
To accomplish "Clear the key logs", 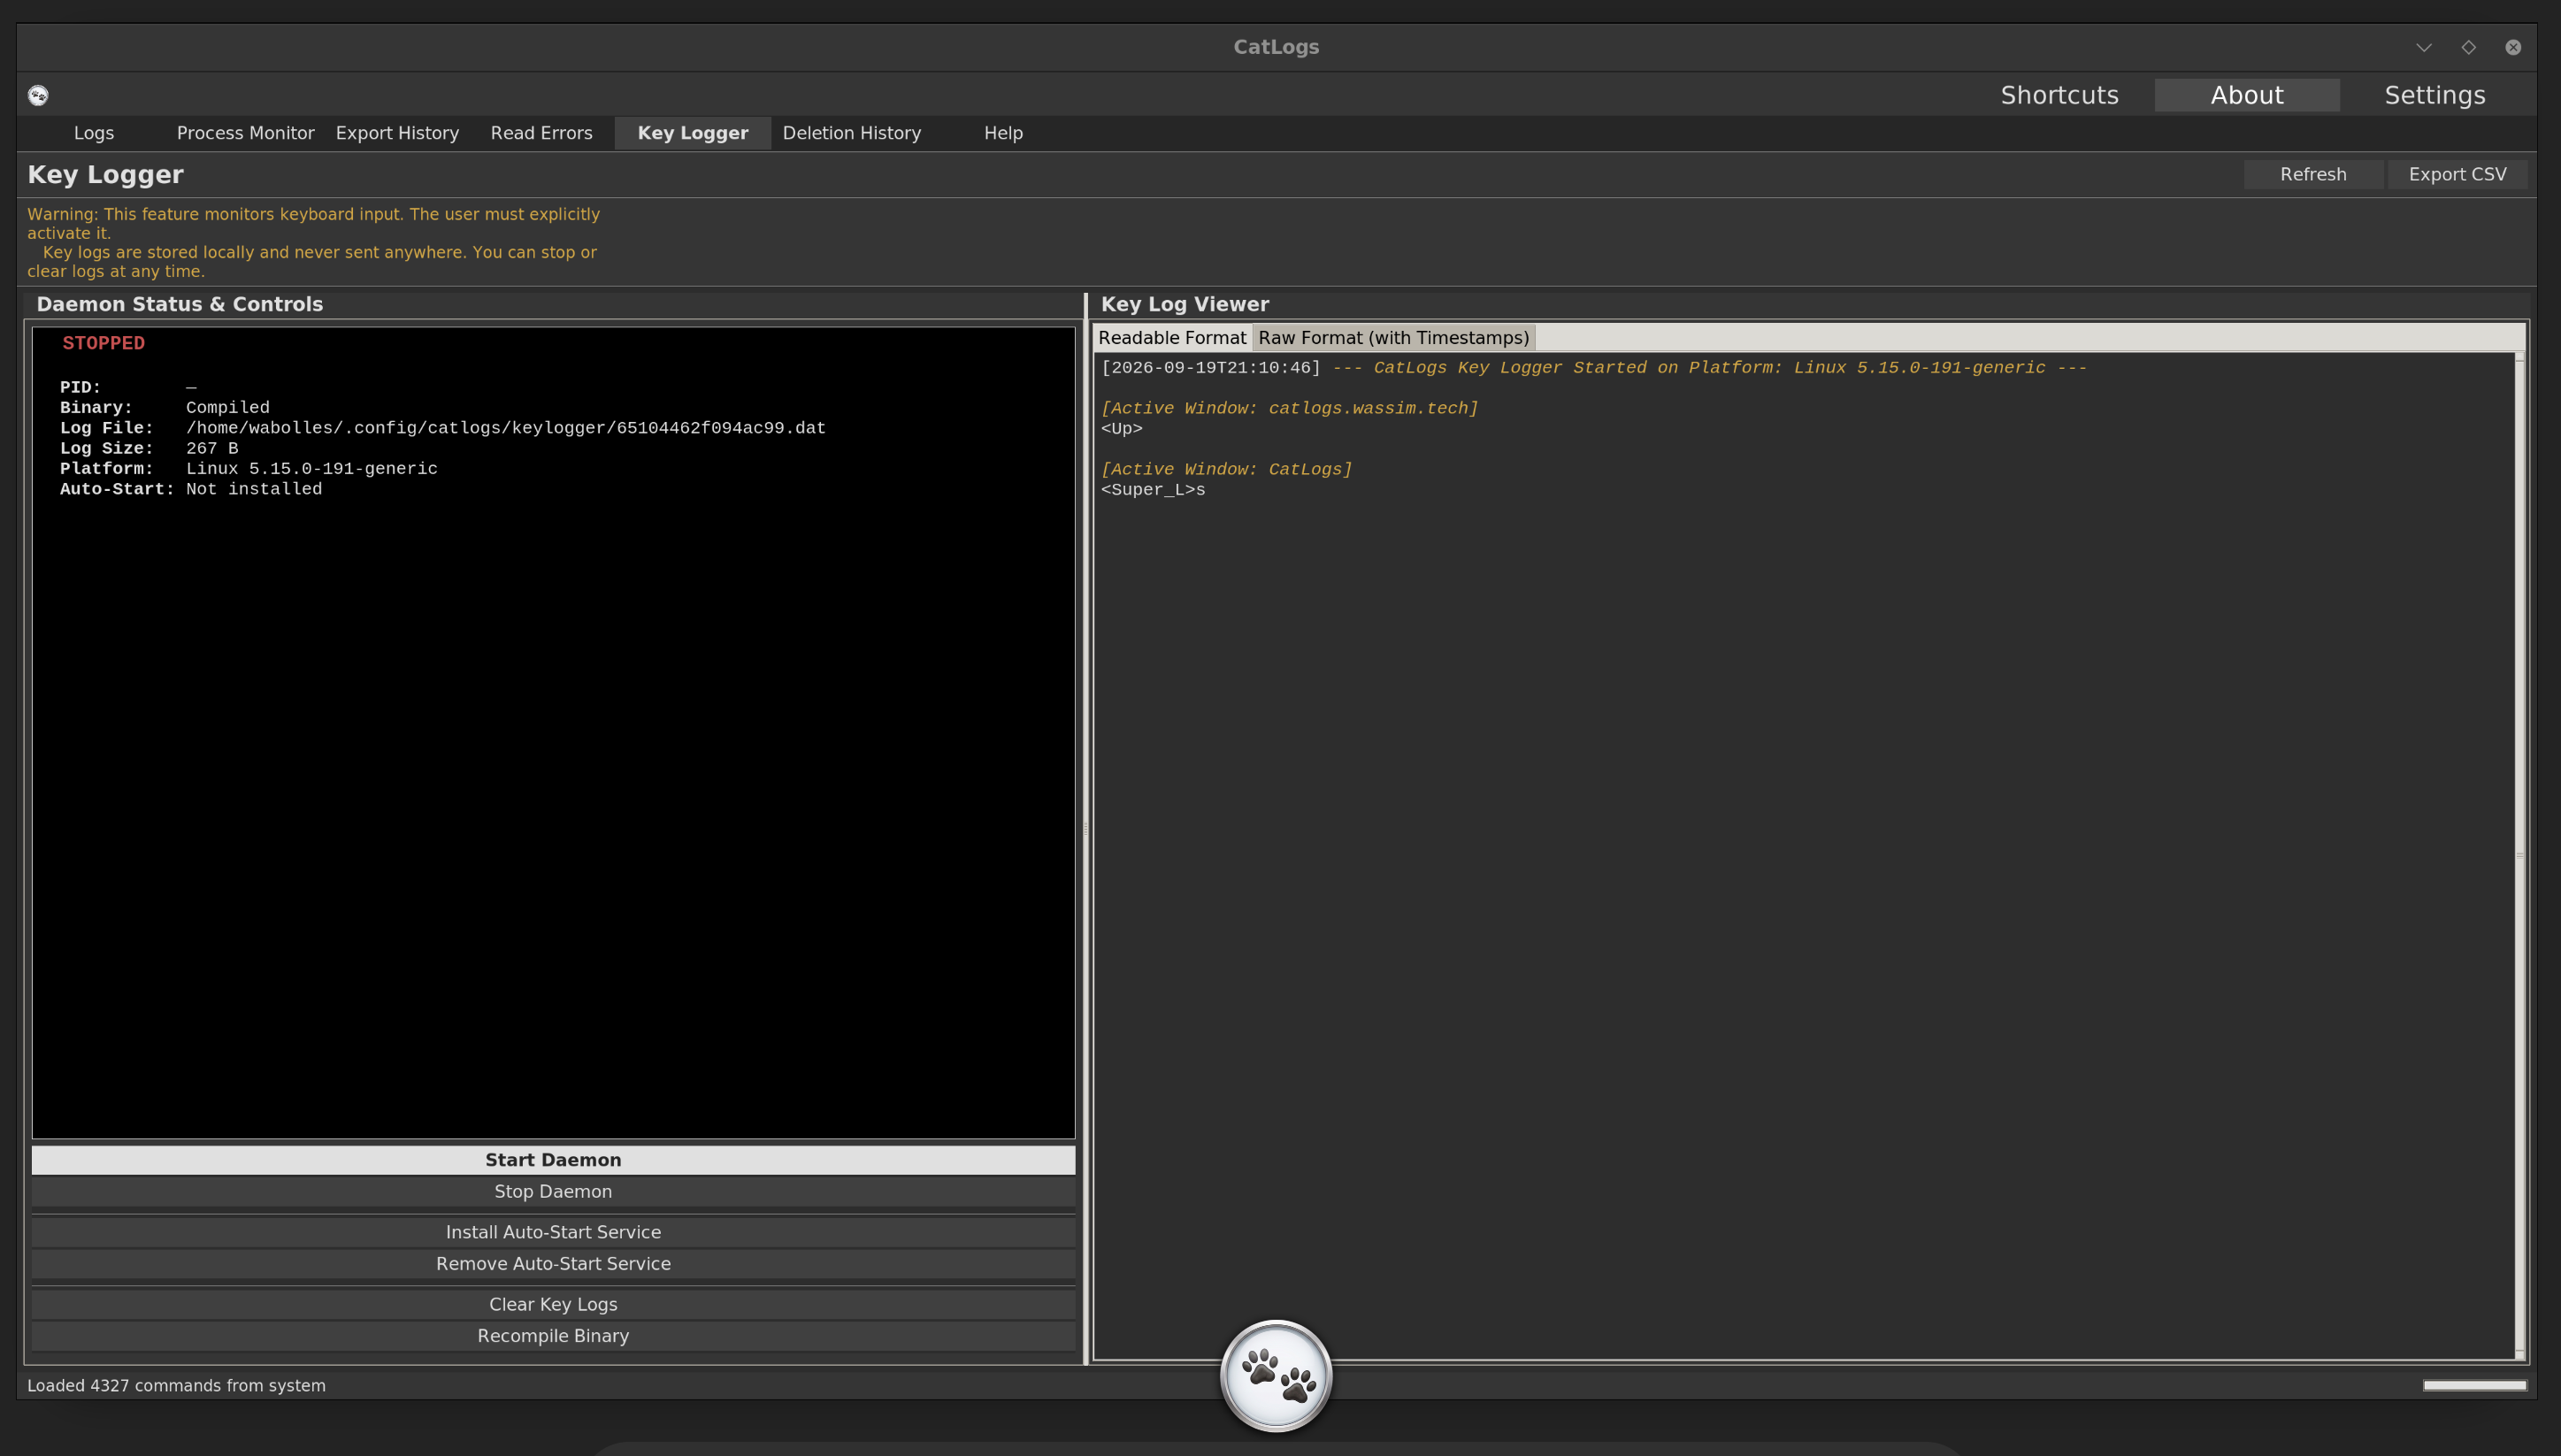I will [x=553, y=1304].
